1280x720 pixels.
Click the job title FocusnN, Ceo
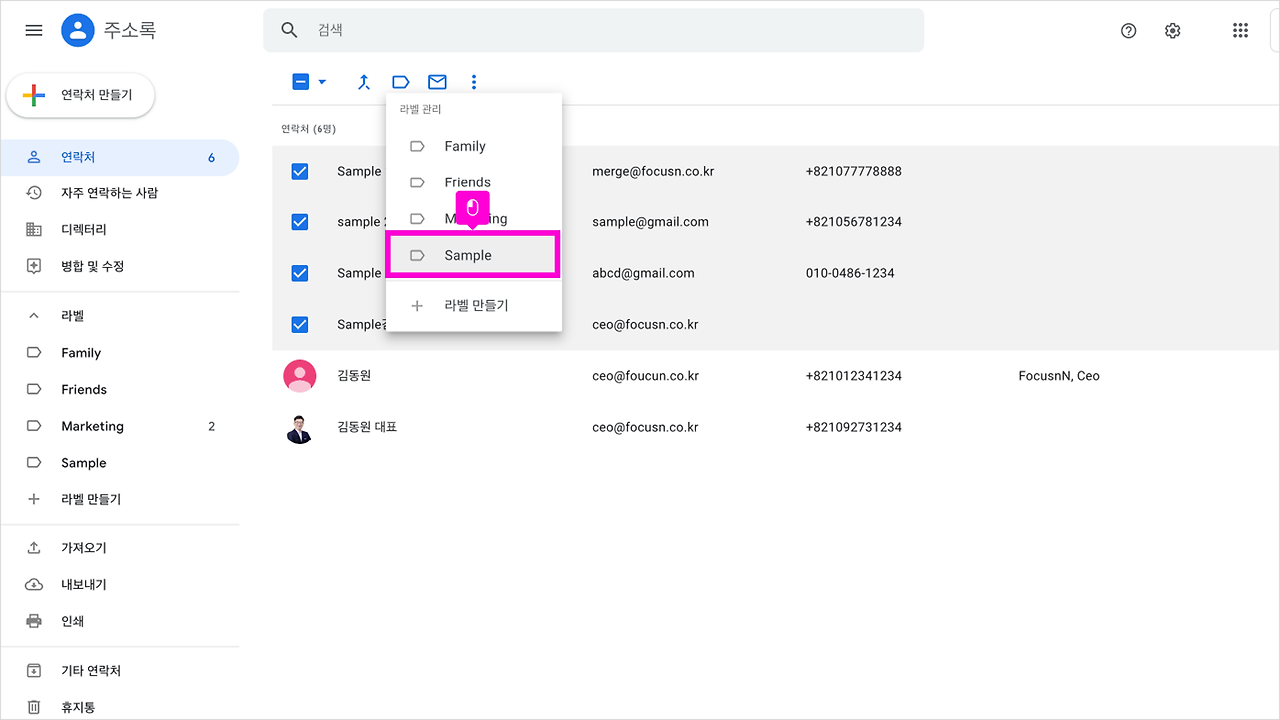(x=1059, y=376)
